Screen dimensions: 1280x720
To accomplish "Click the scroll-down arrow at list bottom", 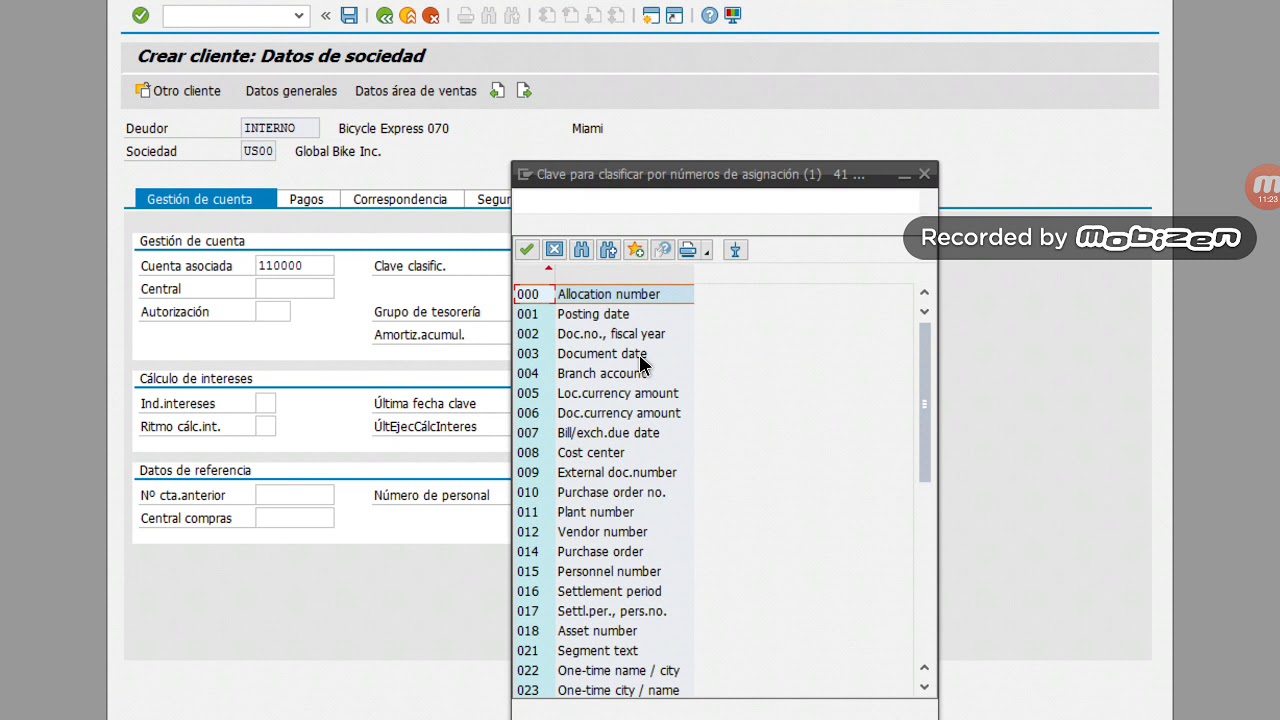I will (924, 687).
